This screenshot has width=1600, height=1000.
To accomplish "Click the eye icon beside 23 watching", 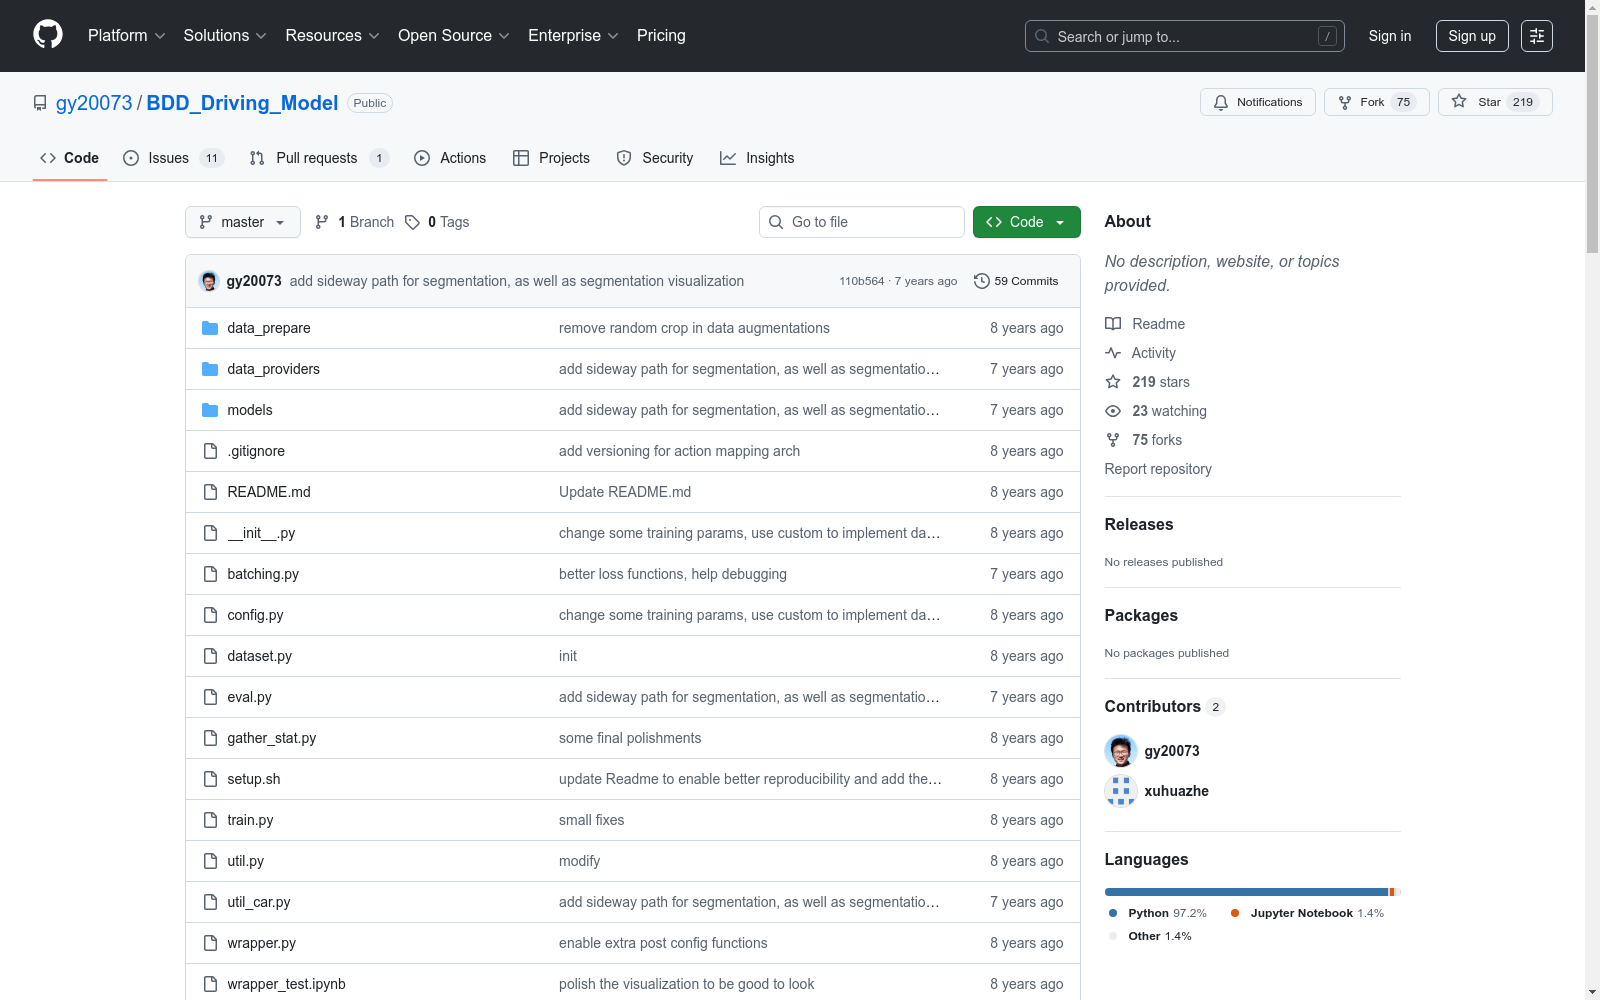I will coord(1113,411).
